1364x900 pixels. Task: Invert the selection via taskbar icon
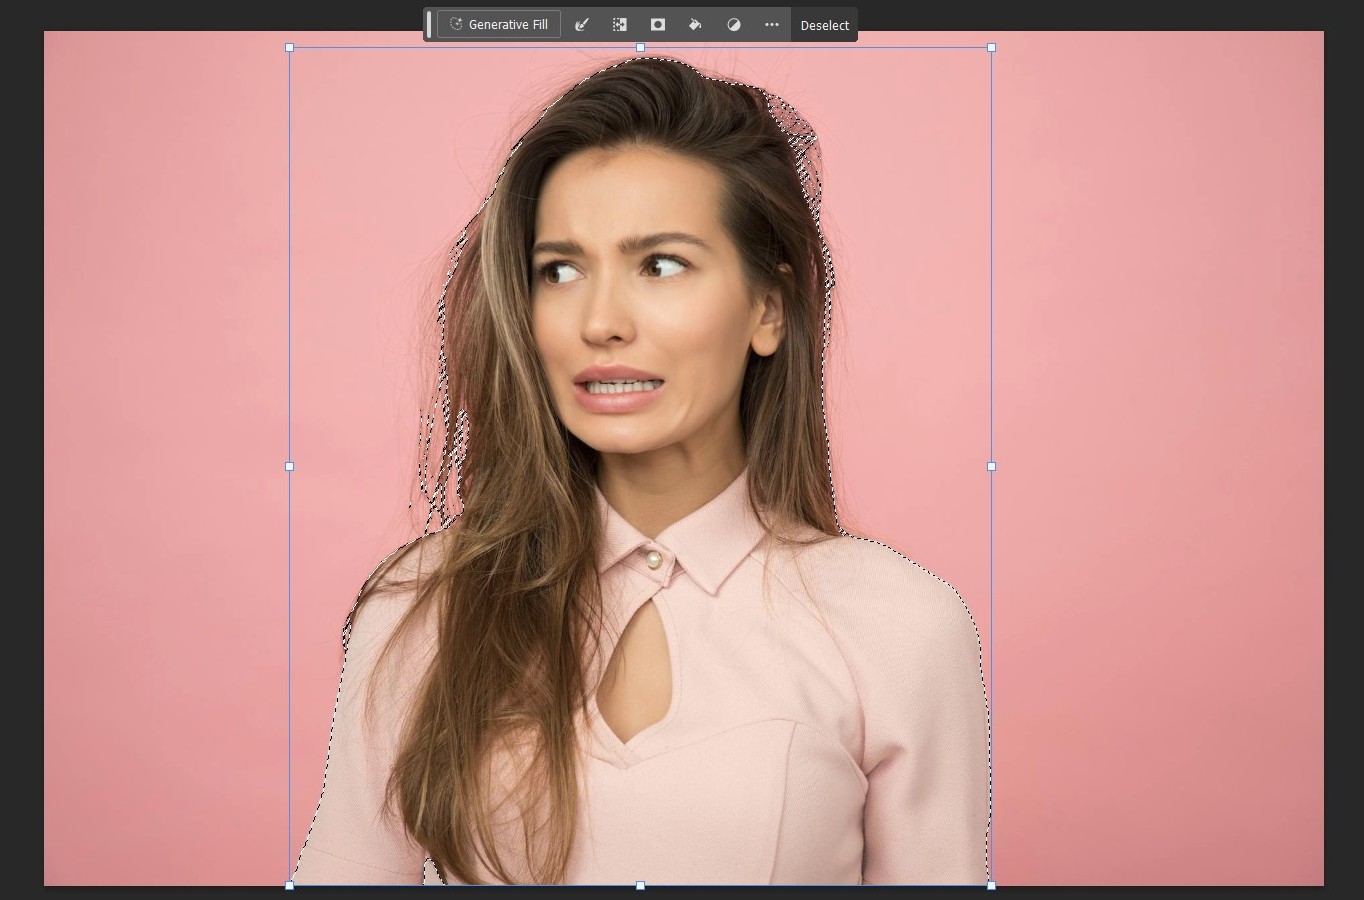click(620, 24)
